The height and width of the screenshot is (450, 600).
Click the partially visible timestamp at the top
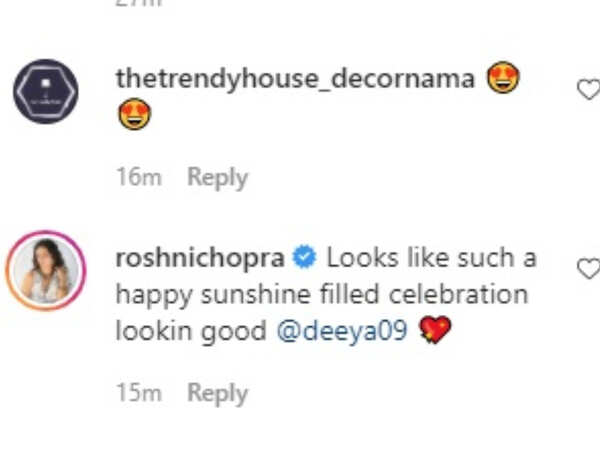point(142,5)
